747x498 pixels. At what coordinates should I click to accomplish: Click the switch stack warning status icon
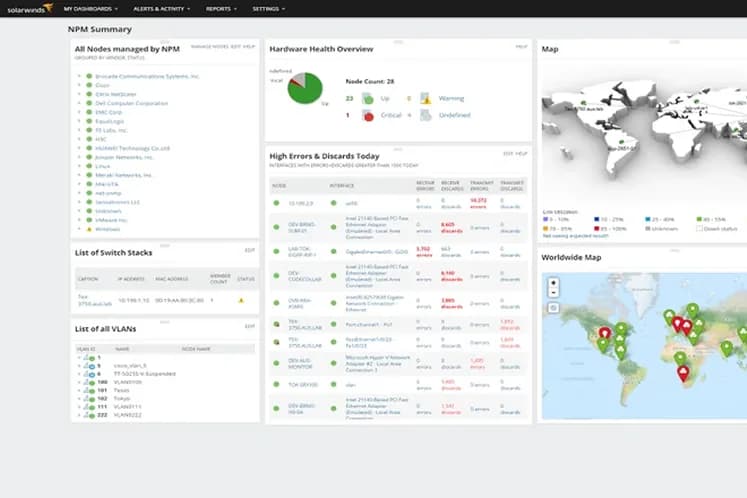(x=241, y=300)
